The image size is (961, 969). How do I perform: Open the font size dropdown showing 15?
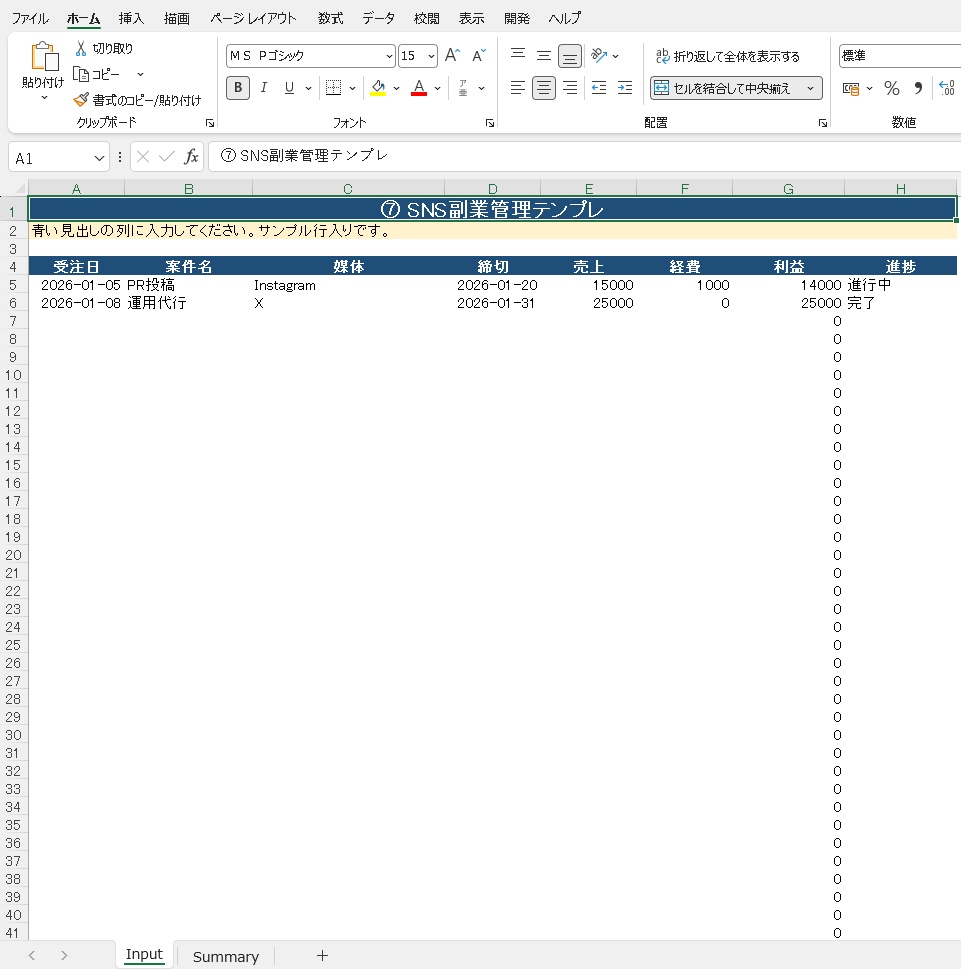(x=430, y=56)
